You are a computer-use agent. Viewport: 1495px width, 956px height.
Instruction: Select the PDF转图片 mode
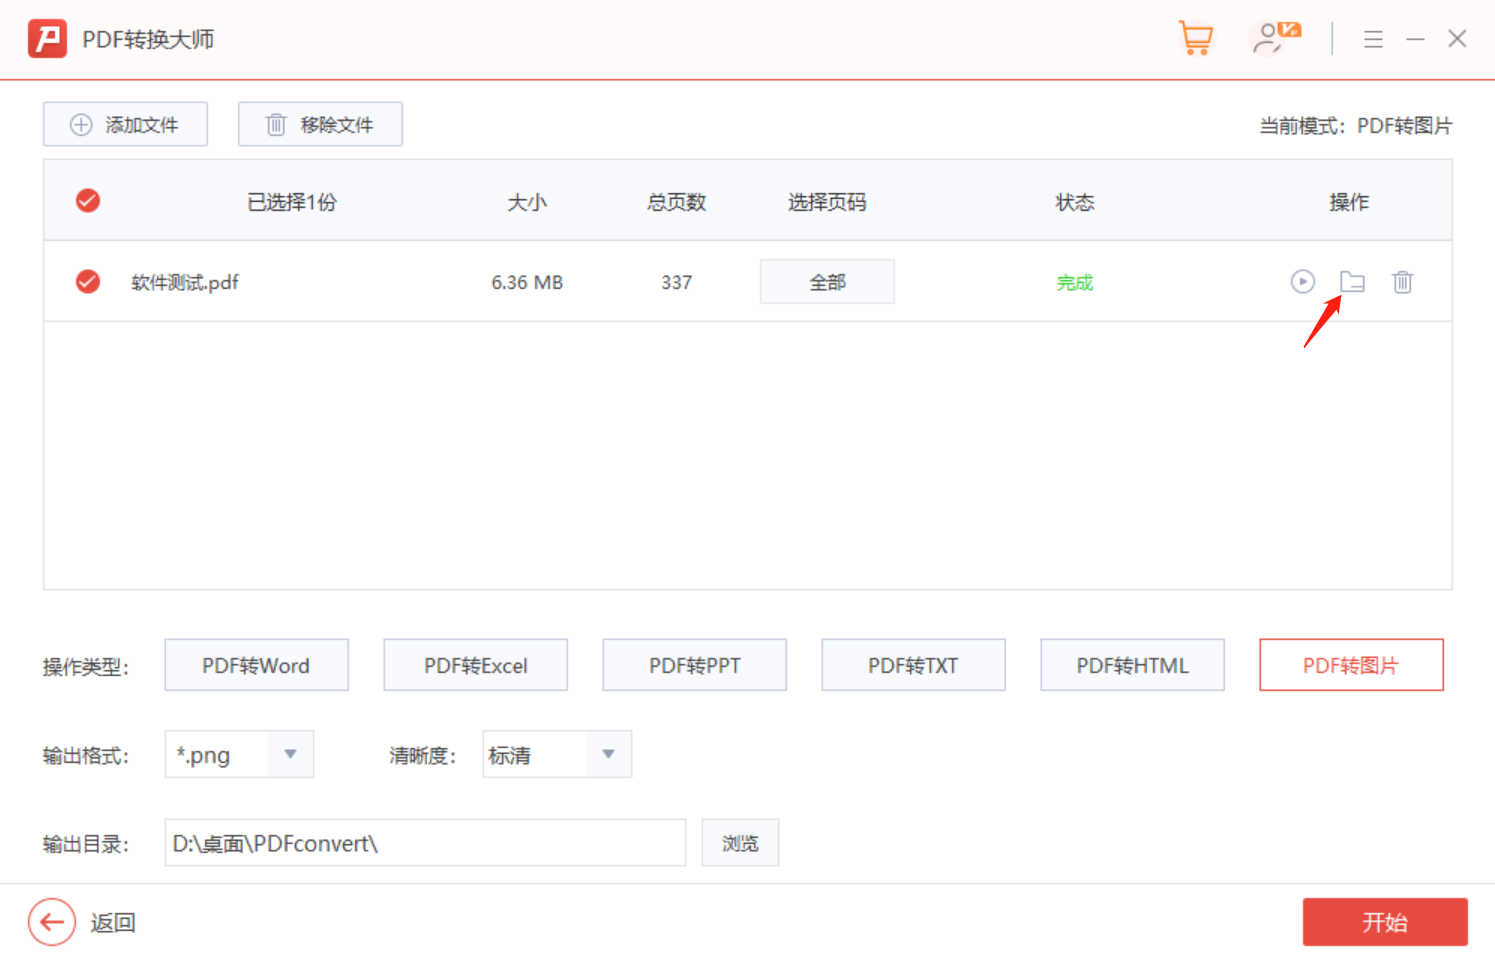pos(1351,665)
